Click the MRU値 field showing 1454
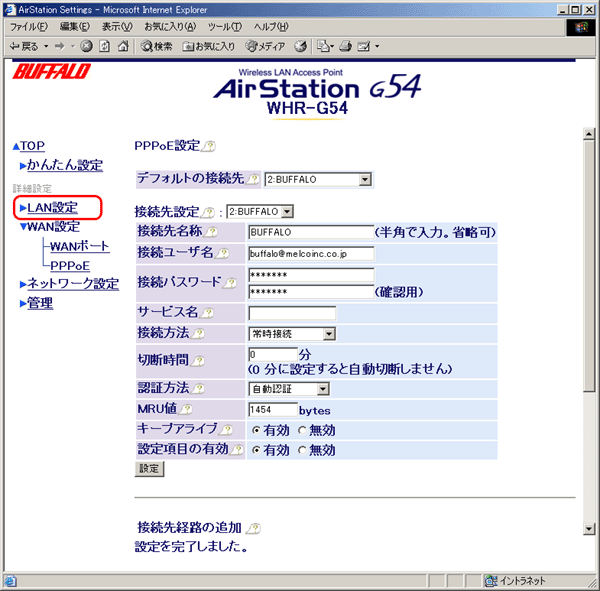The image size is (600, 591). click(273, 410)
